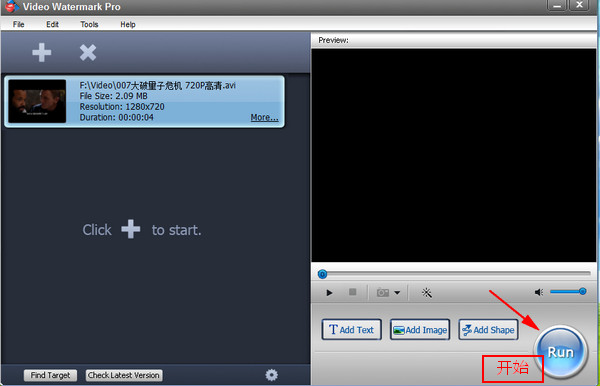600x386 pixels.
Task: Adjust the volume slider
Action: 568,292
